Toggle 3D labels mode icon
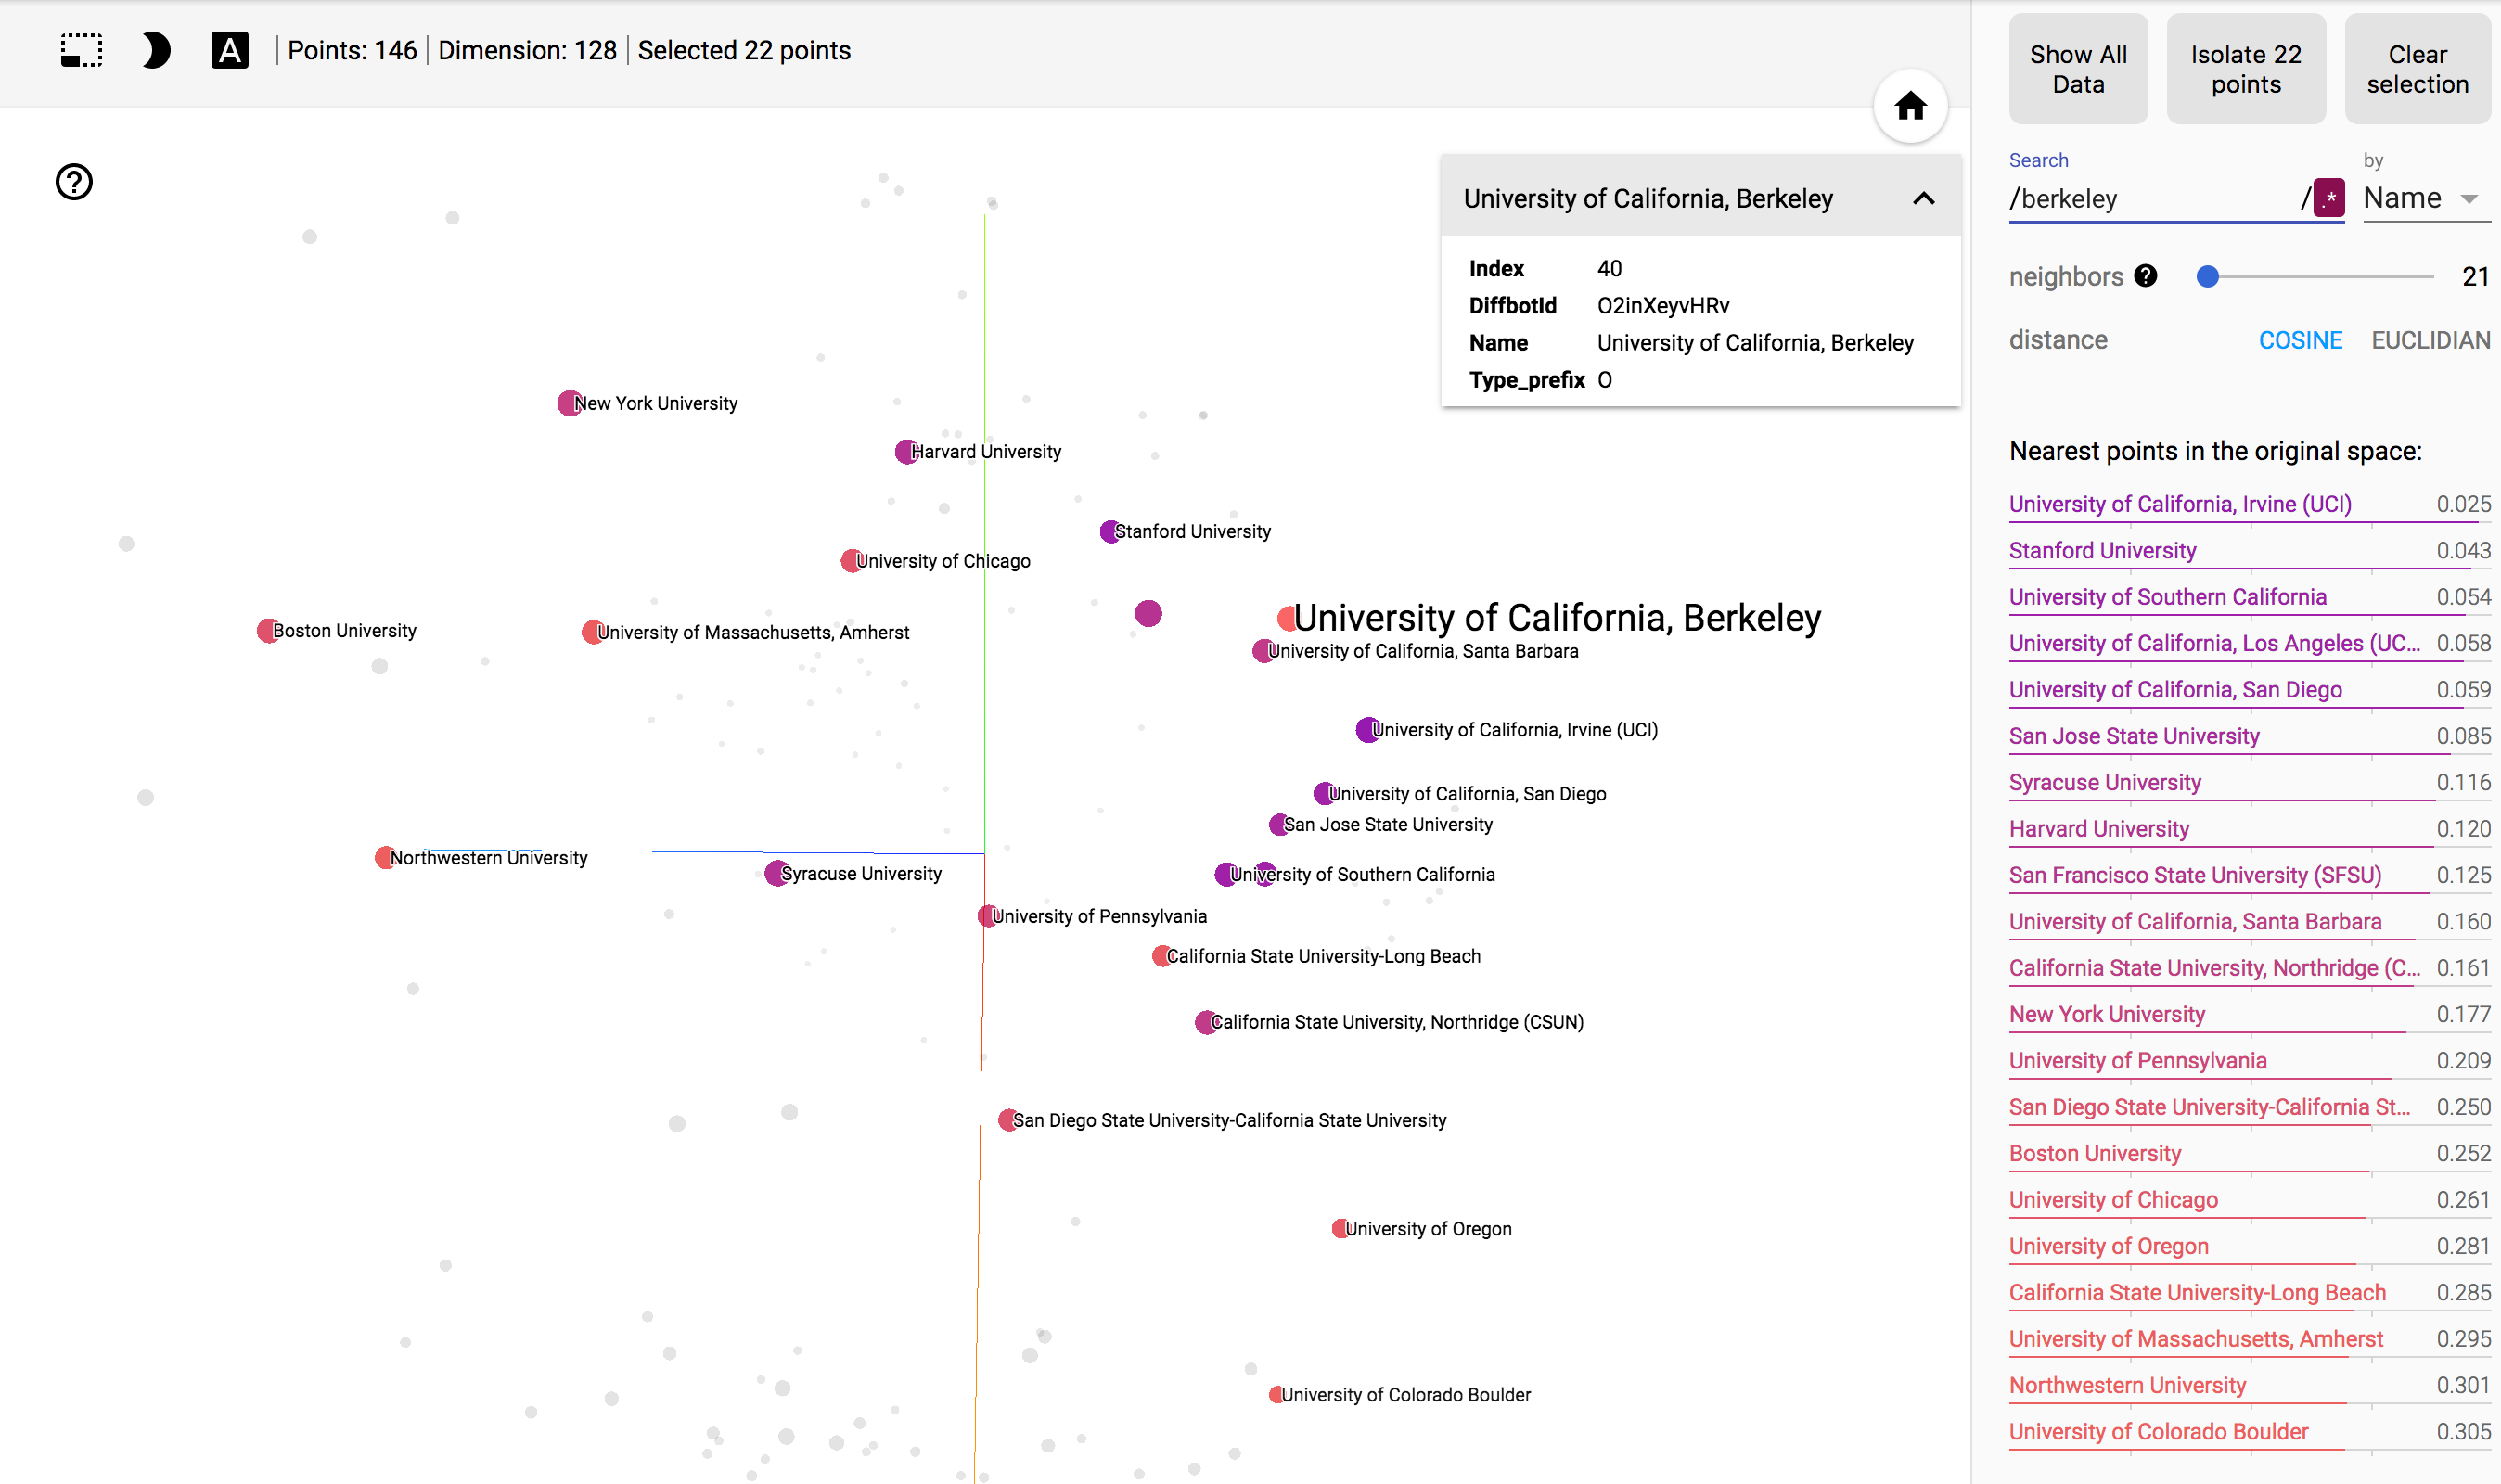 coord(229,50)
